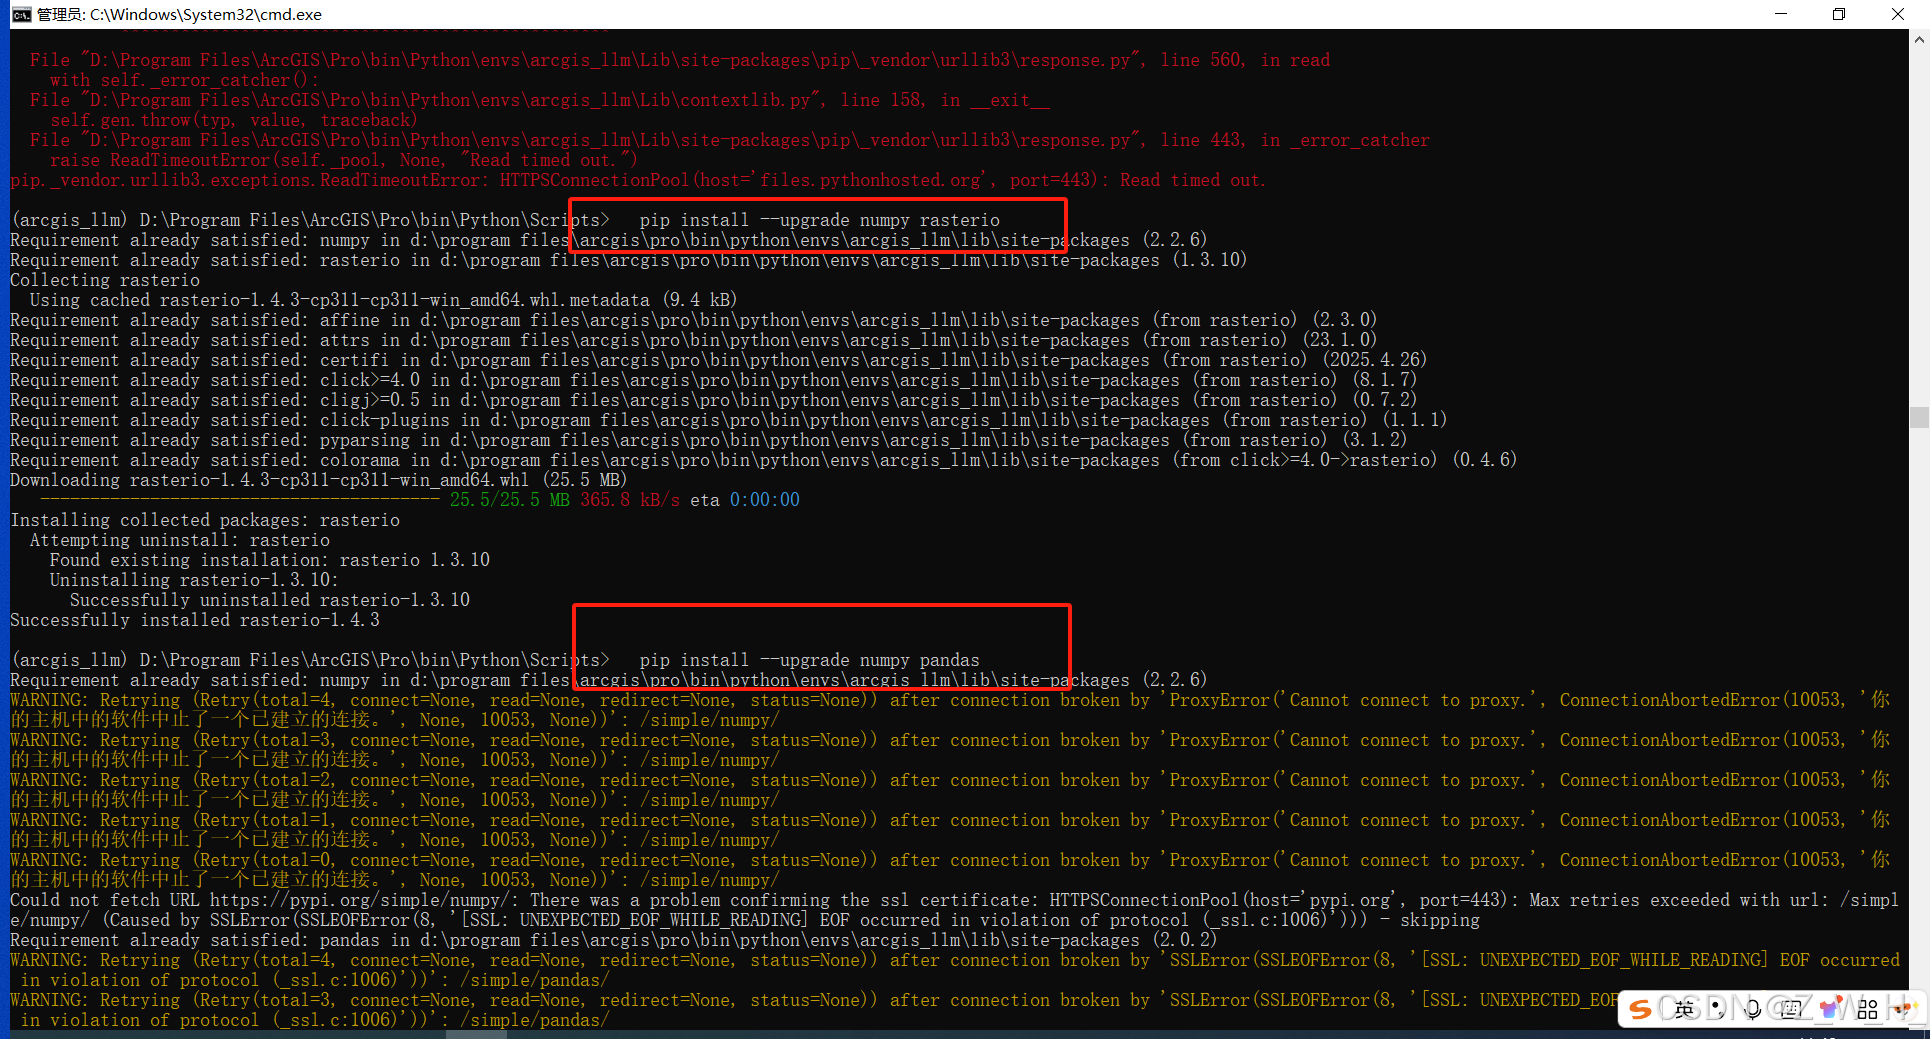The width and height of the screenshot is (1930, 1039).
Task: Click the 'Found existing installation: rasterio 1.3.10' line
Action: 270,560
